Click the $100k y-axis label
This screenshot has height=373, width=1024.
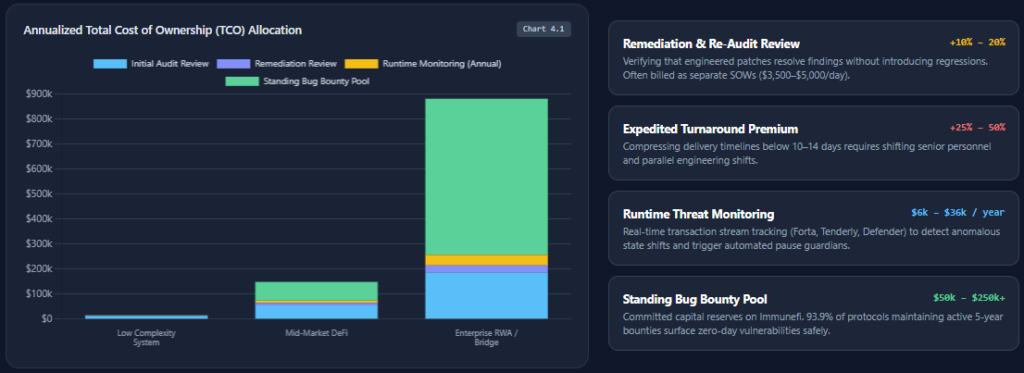pos(38,294)
